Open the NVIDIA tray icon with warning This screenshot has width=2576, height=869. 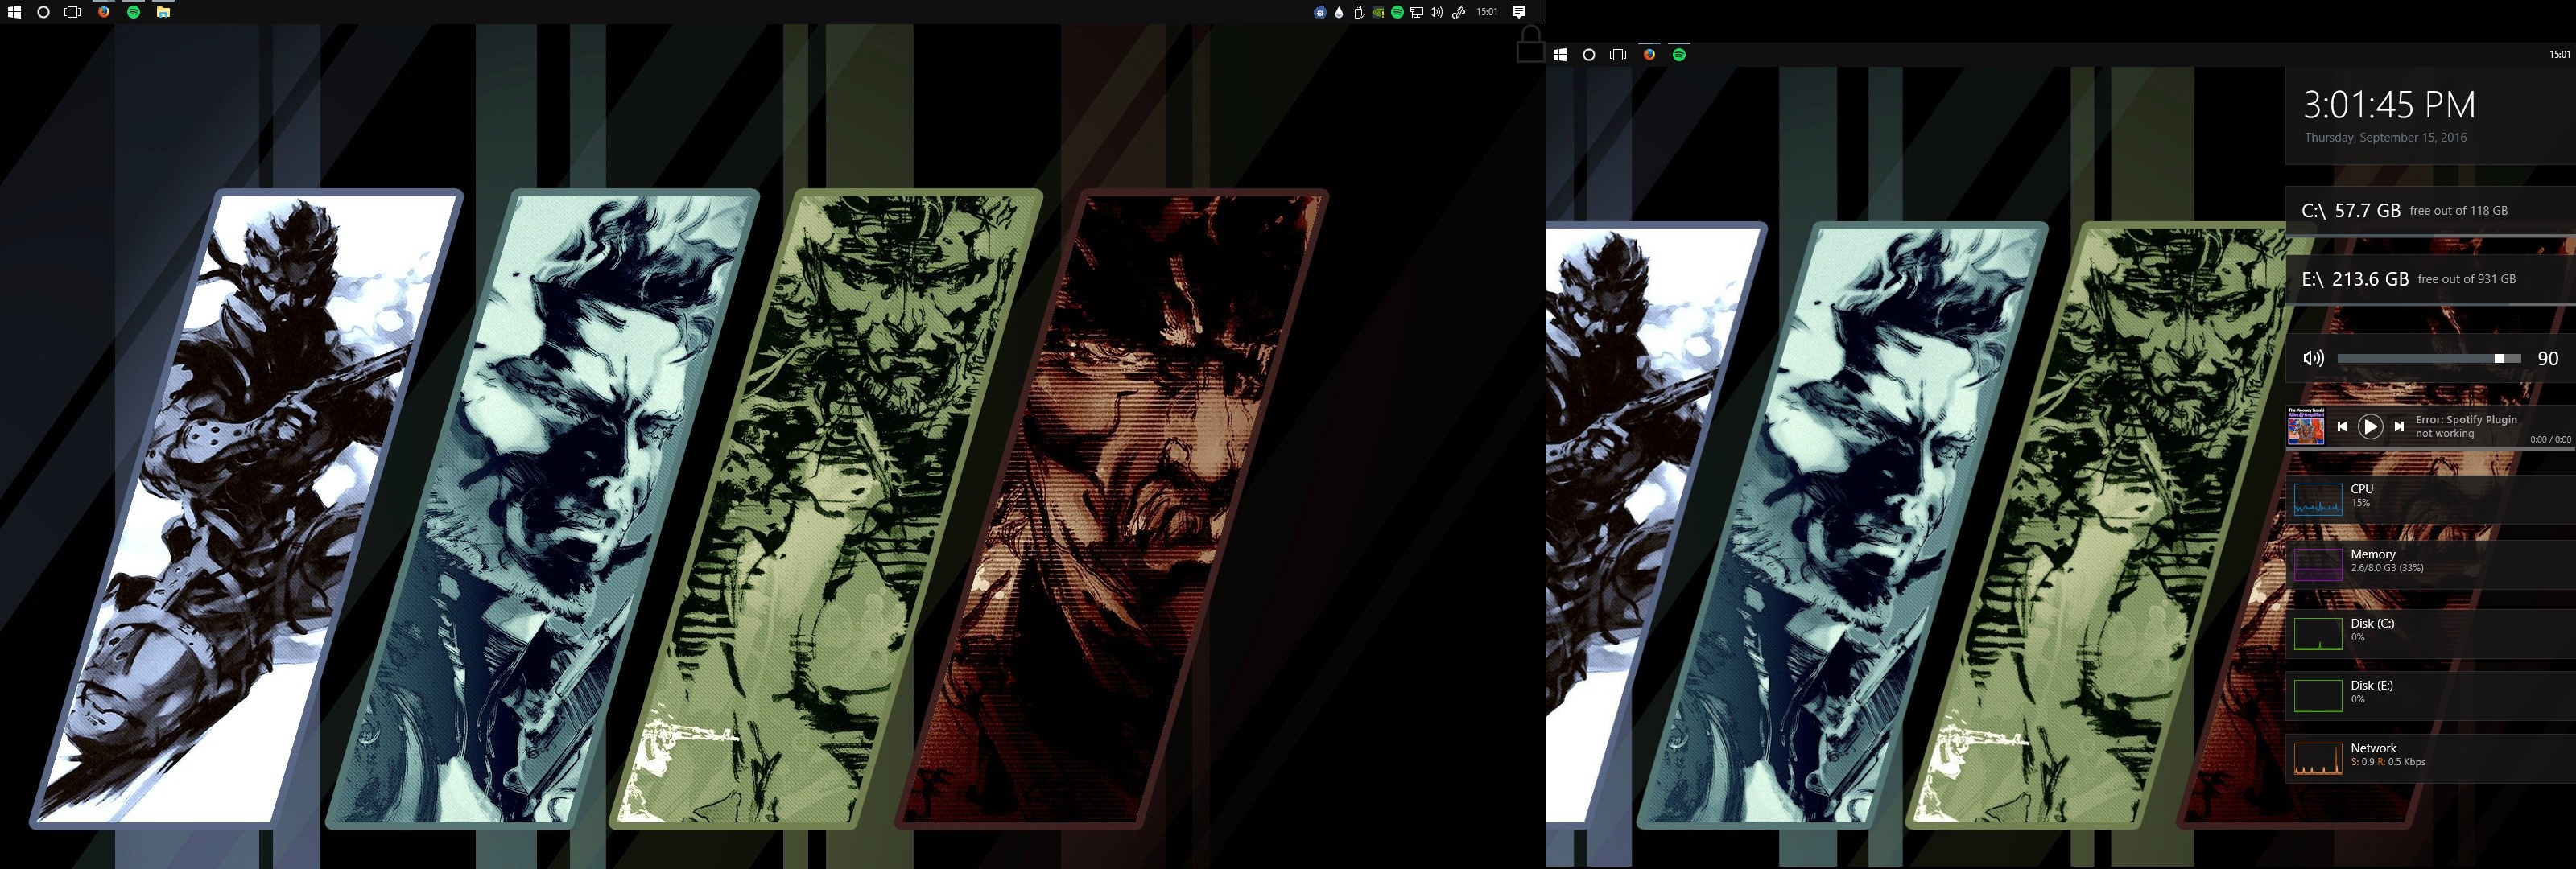[1378, 12]
